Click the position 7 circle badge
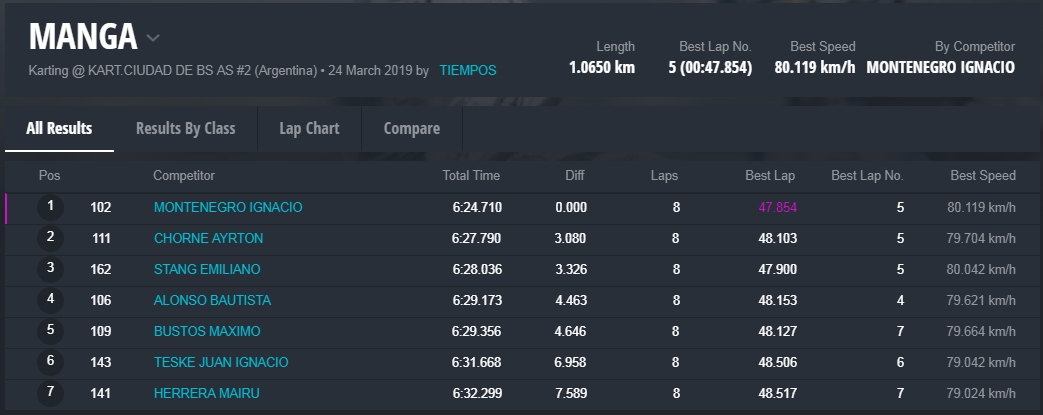Viewport: 1043px width, 415px height. point(50,394)
